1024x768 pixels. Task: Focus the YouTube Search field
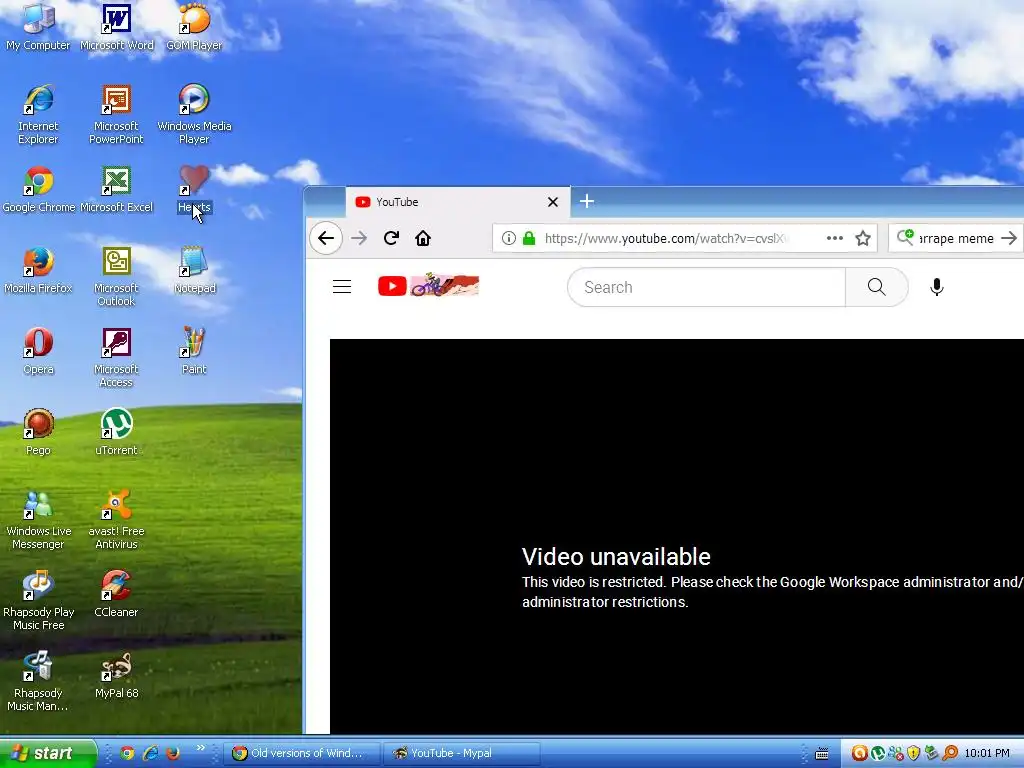pos(706,287)
